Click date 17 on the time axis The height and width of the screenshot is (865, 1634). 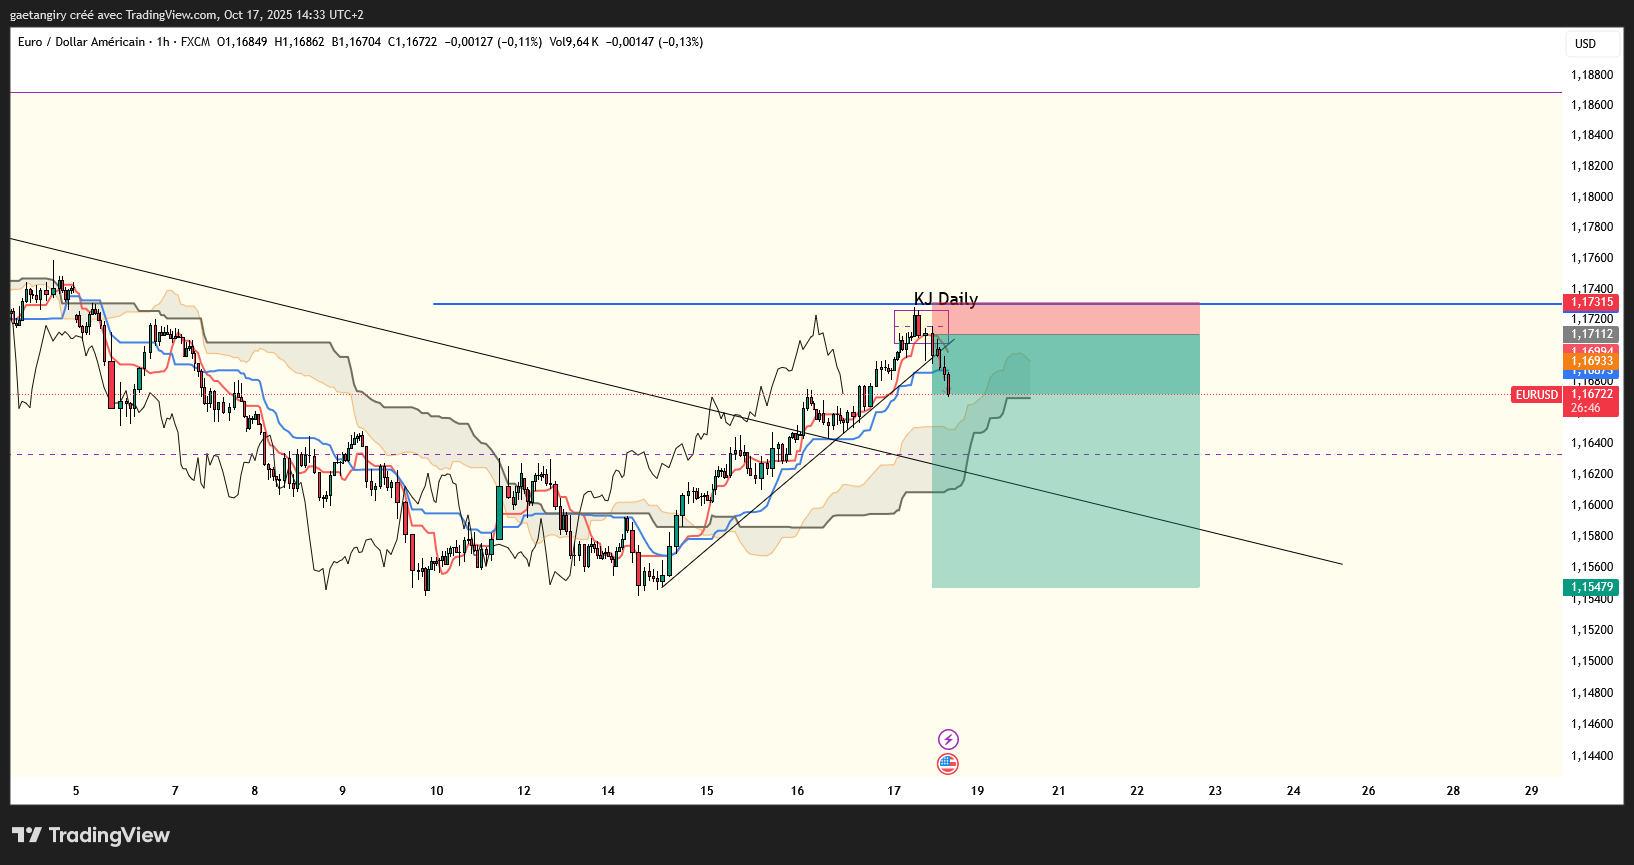pyautogui.click(x=894, y=791)
